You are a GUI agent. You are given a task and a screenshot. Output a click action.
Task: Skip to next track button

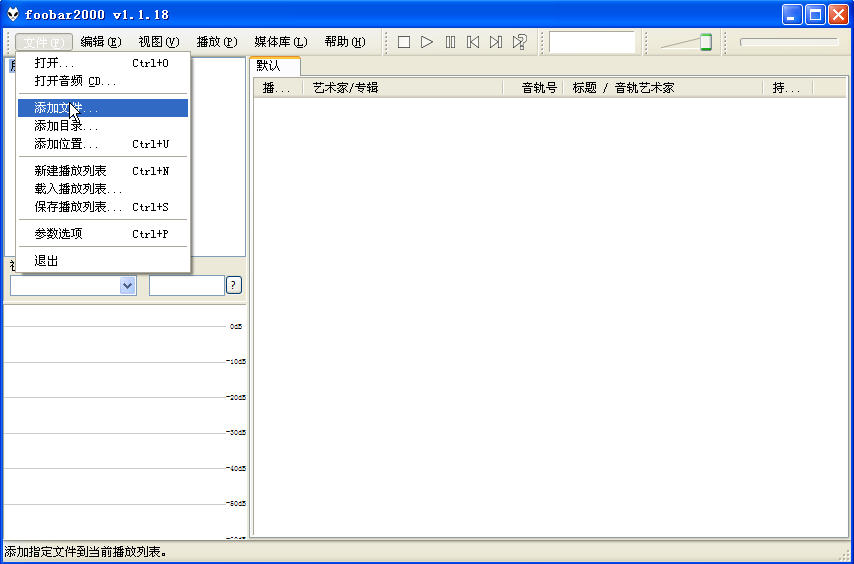point(496,42)
